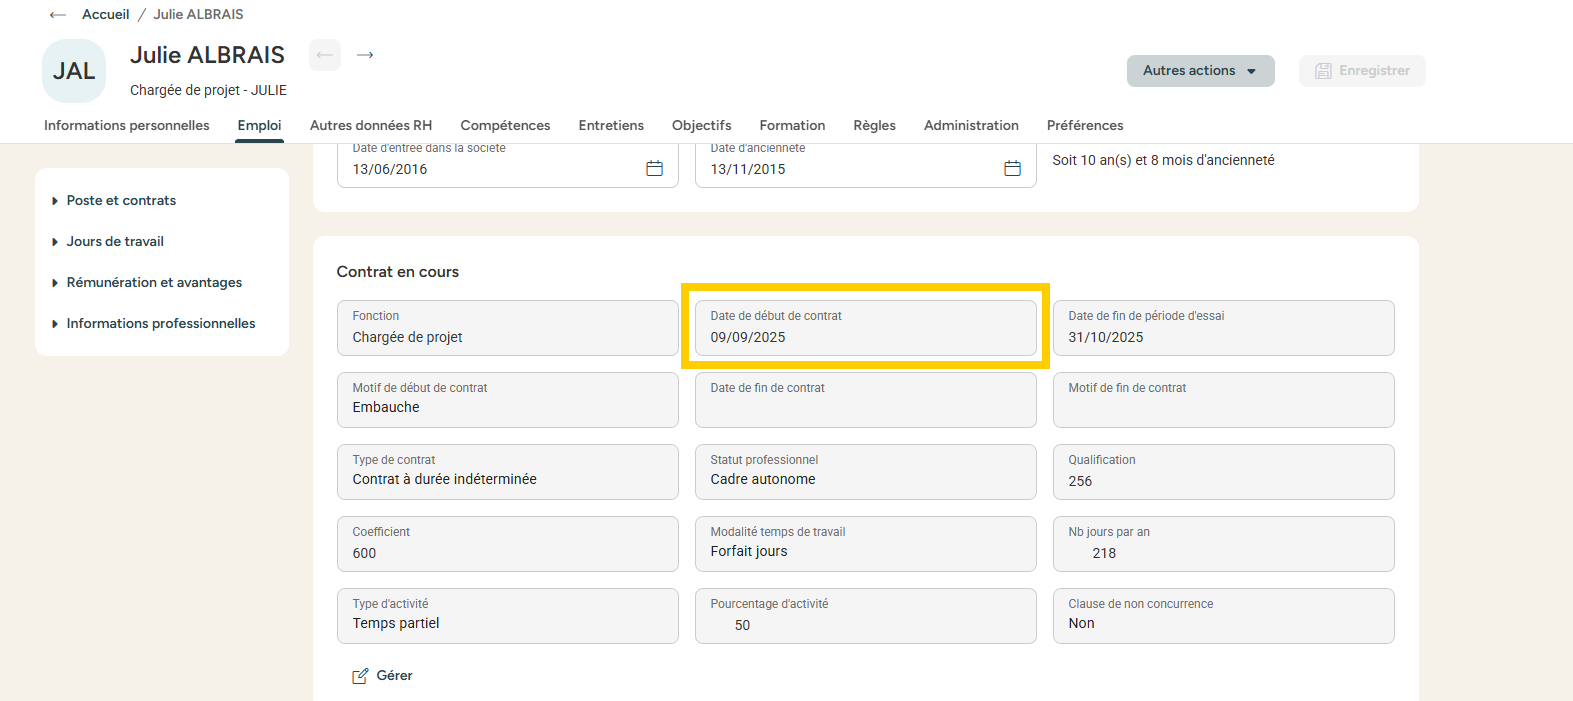Select the Emploi tab
This screenshot has height=701, width=1573.
(x=259, y=125)
